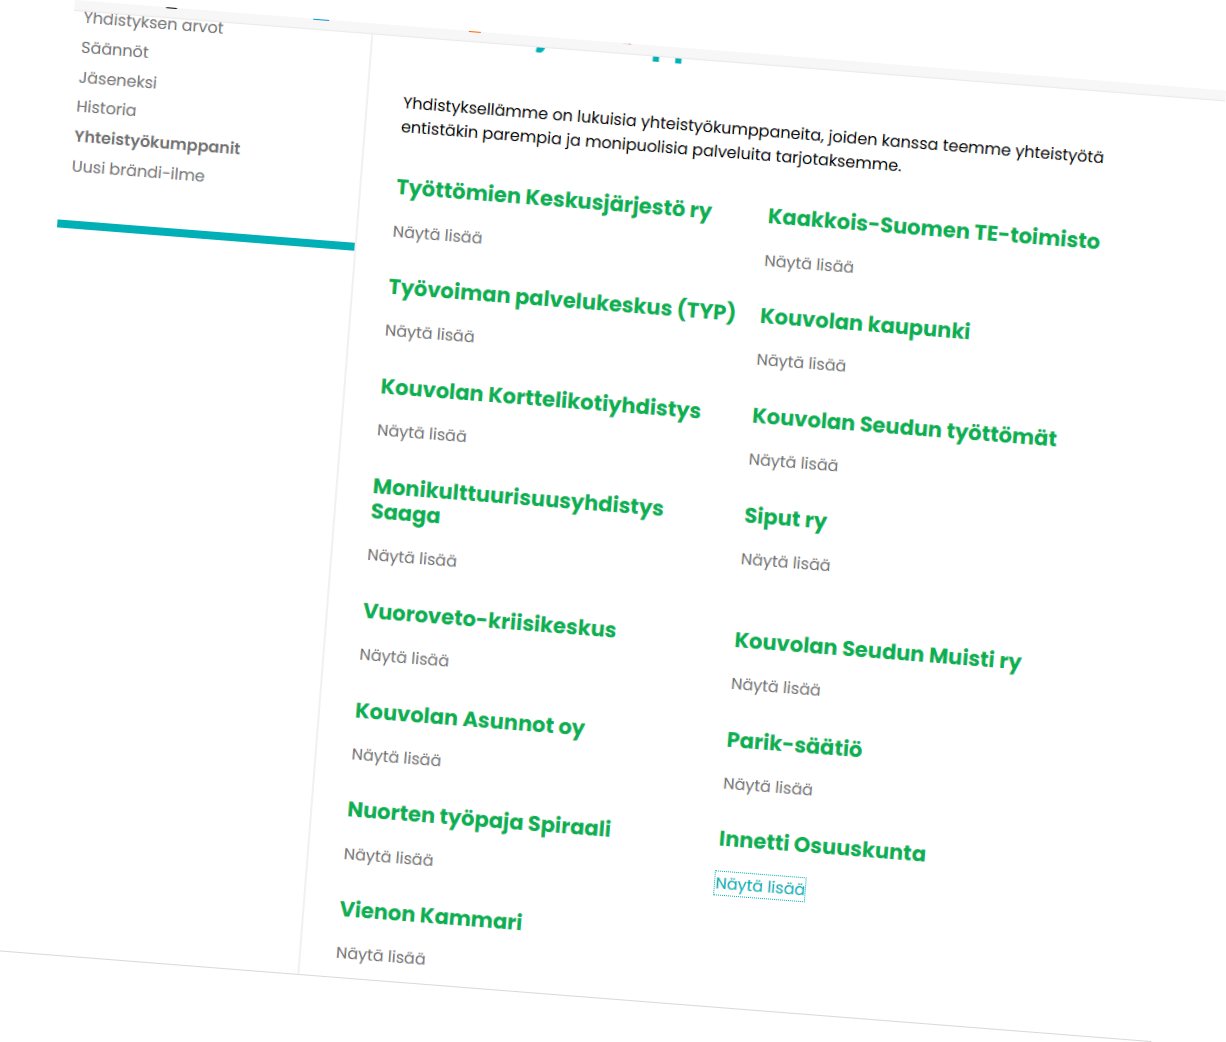
Task: Click the Nuorten työpaja Spiraali heading
Action: click(478, 819)
